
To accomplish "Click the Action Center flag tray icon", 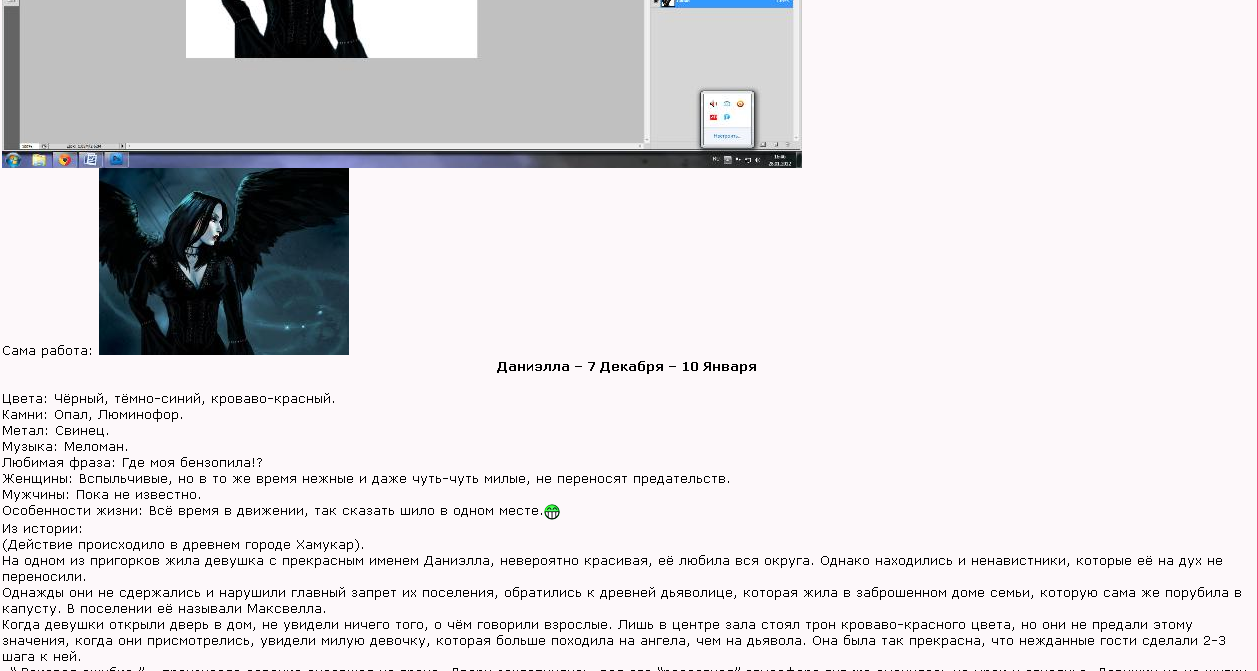I will [x=738, y=160].
